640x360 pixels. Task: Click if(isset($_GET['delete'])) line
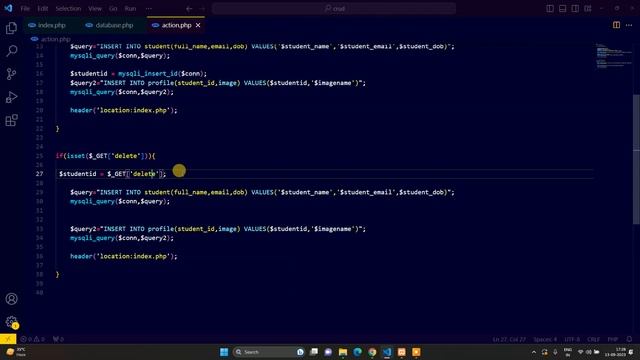(105, 156)
